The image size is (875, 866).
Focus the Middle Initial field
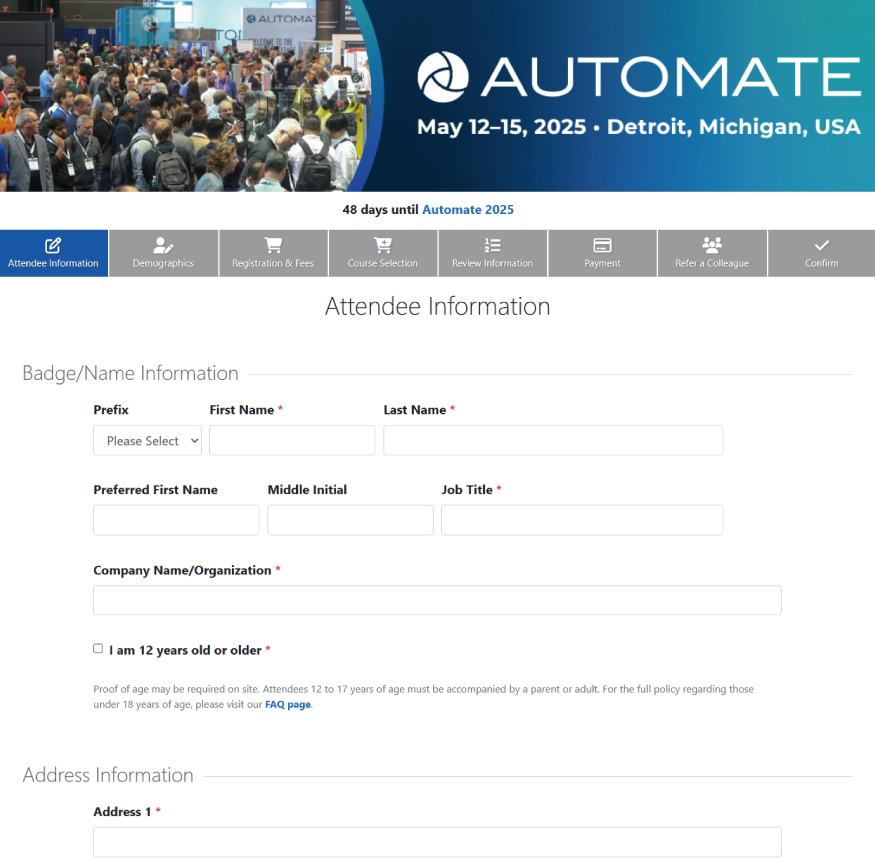[350, 520]
